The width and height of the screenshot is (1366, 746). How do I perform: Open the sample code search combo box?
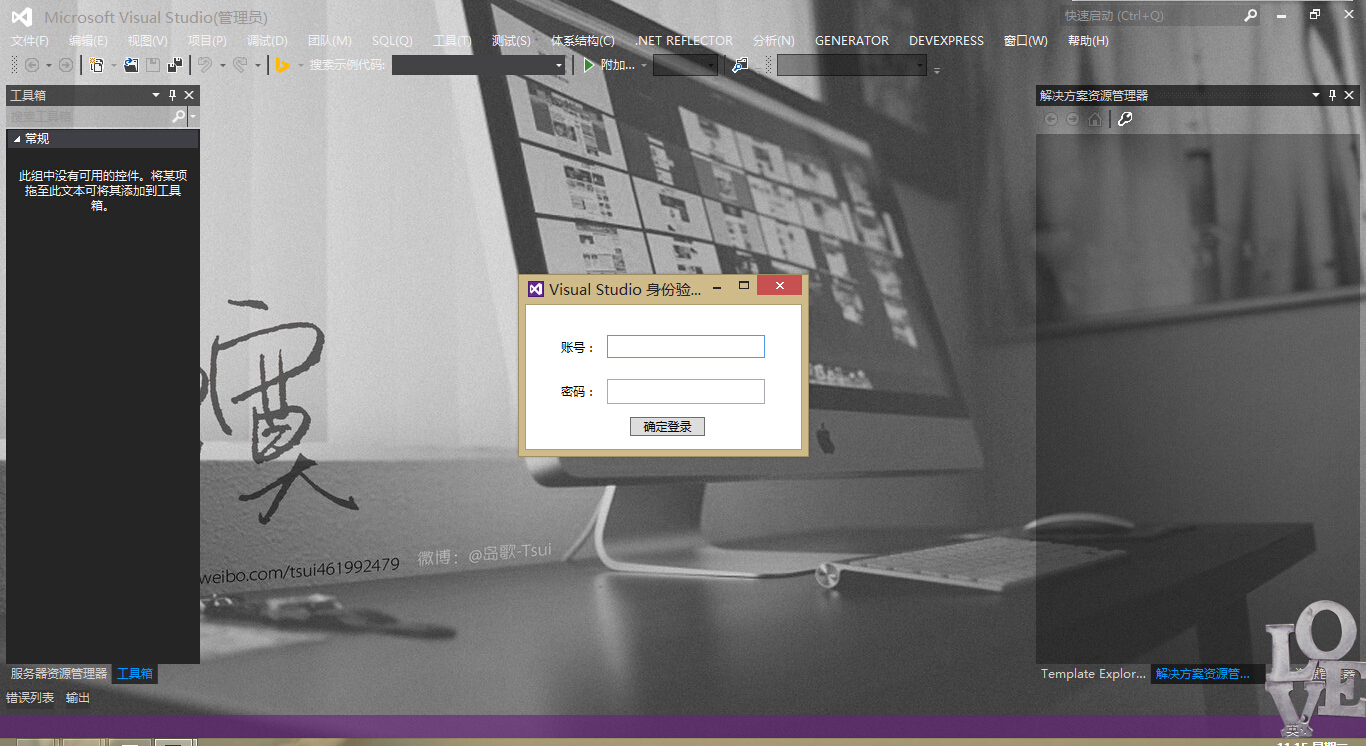479,65
